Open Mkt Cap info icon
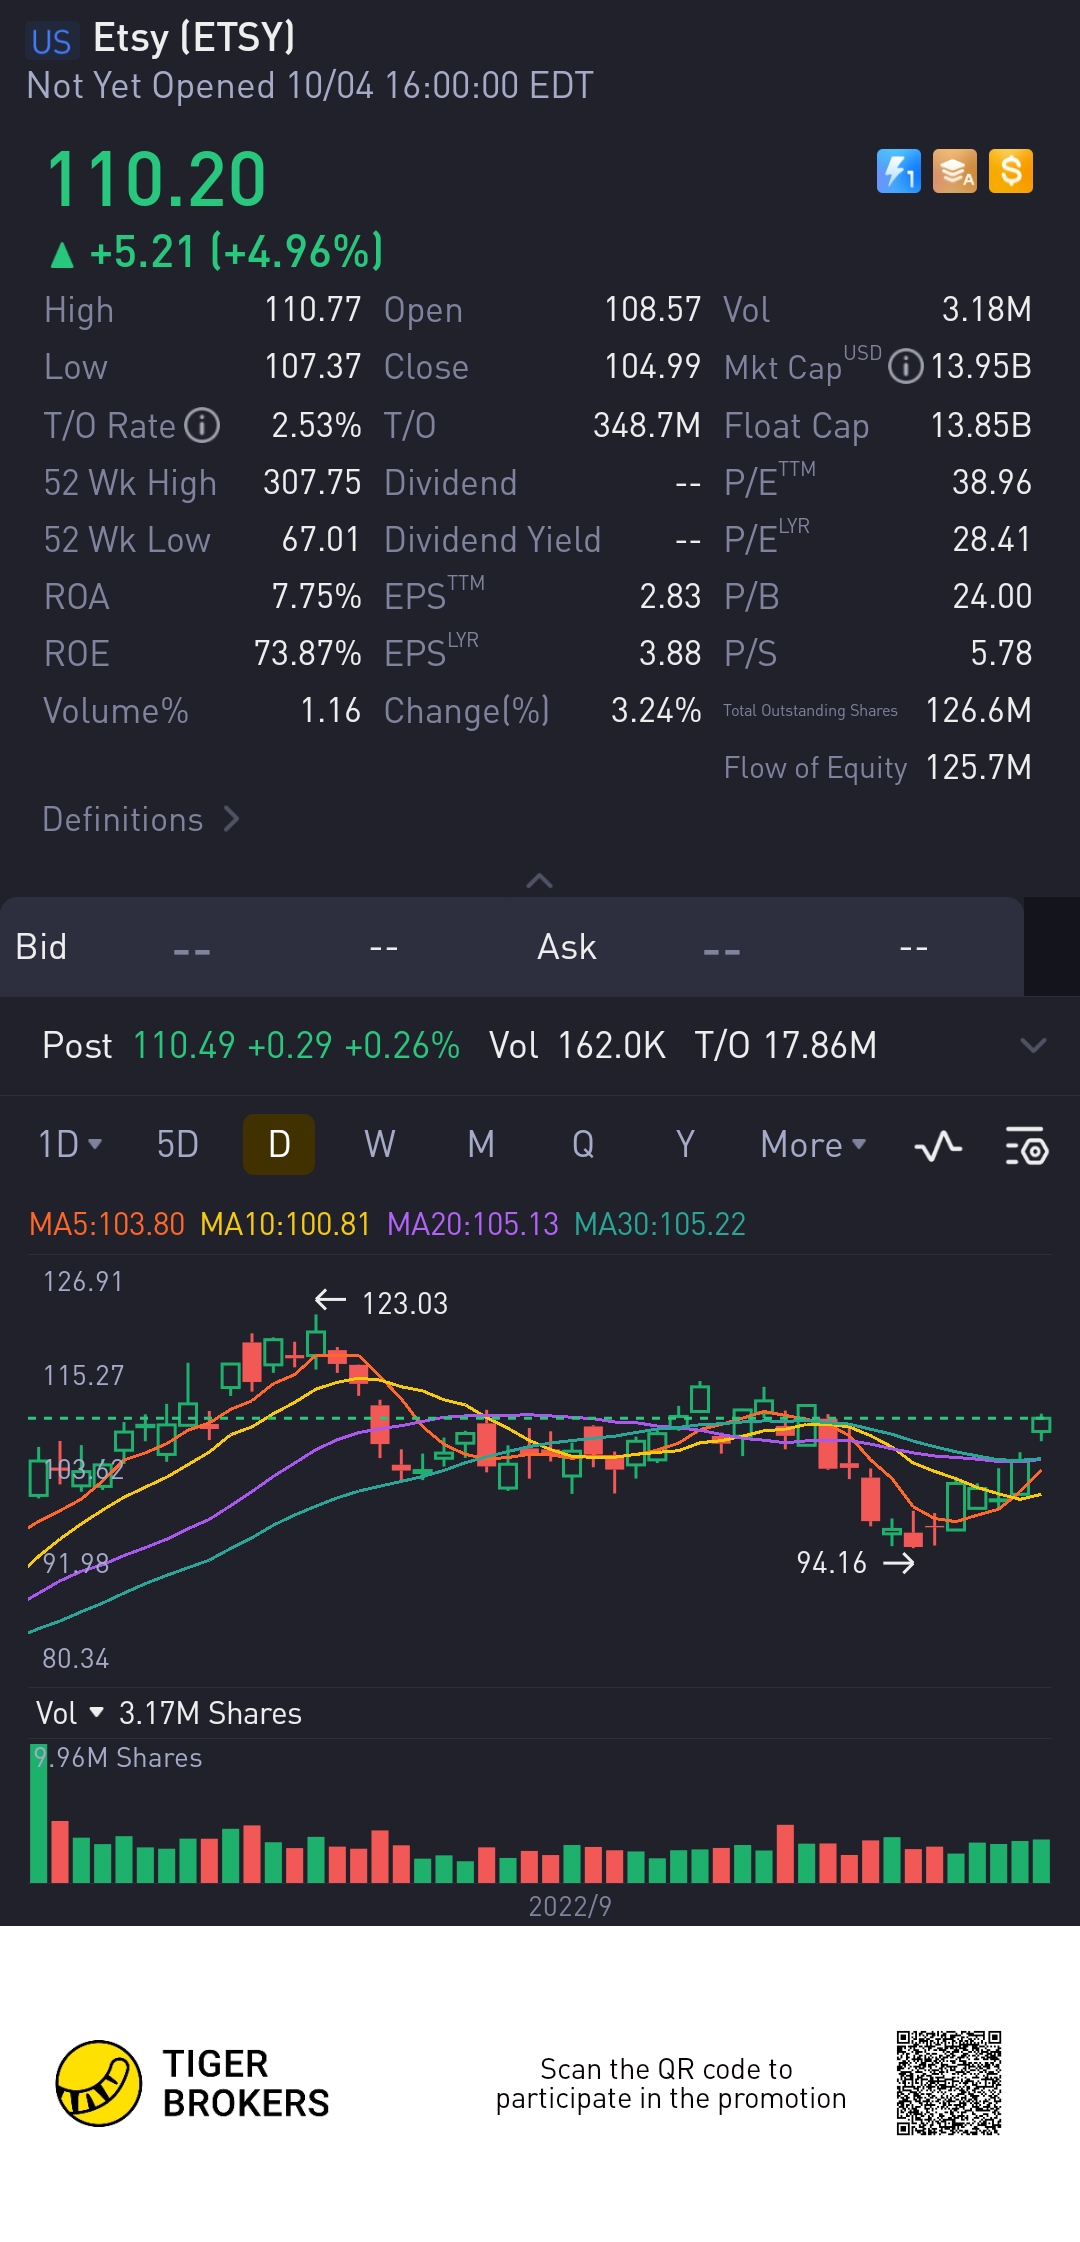Image resolution: width=1080 pixels, height=2242 pixels. [905, 367]
